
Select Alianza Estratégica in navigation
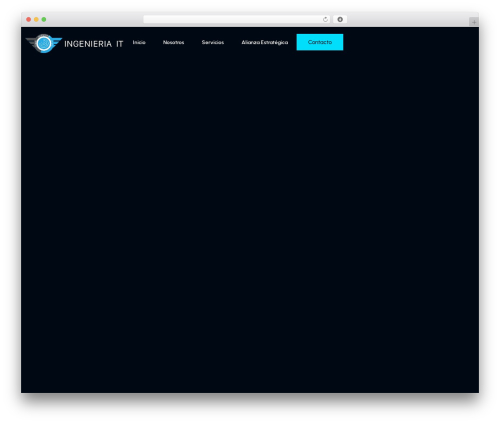click(265, 42)
